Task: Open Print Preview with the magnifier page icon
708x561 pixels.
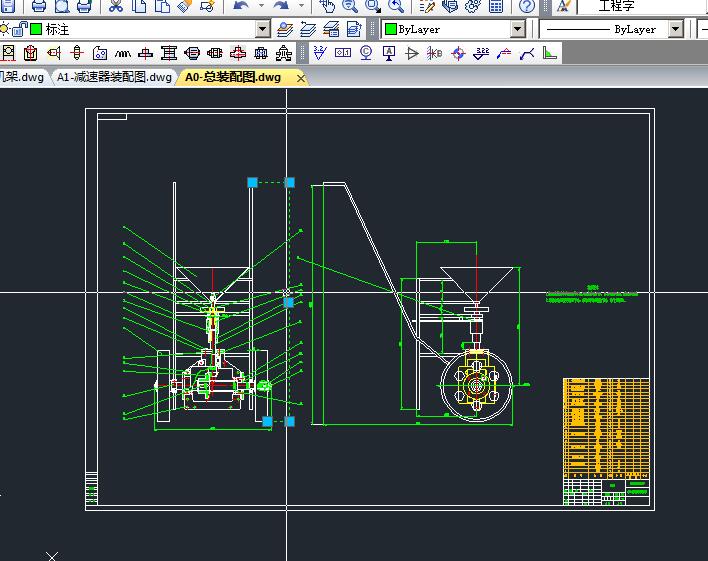Action: click(x=62, y=5)
